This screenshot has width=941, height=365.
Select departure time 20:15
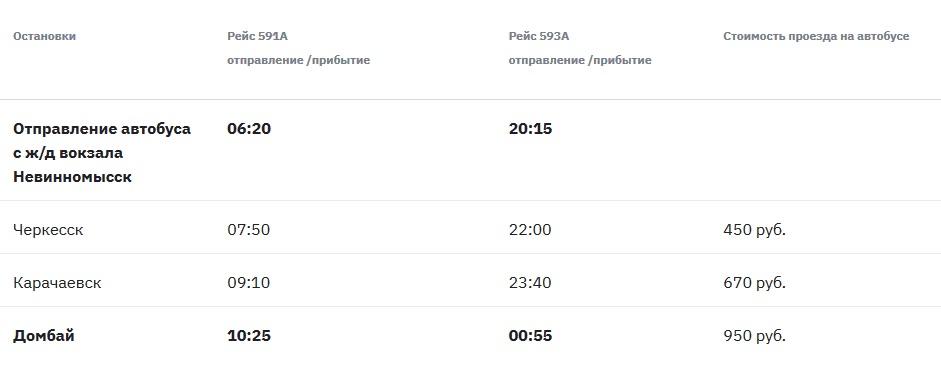point(531,129)
